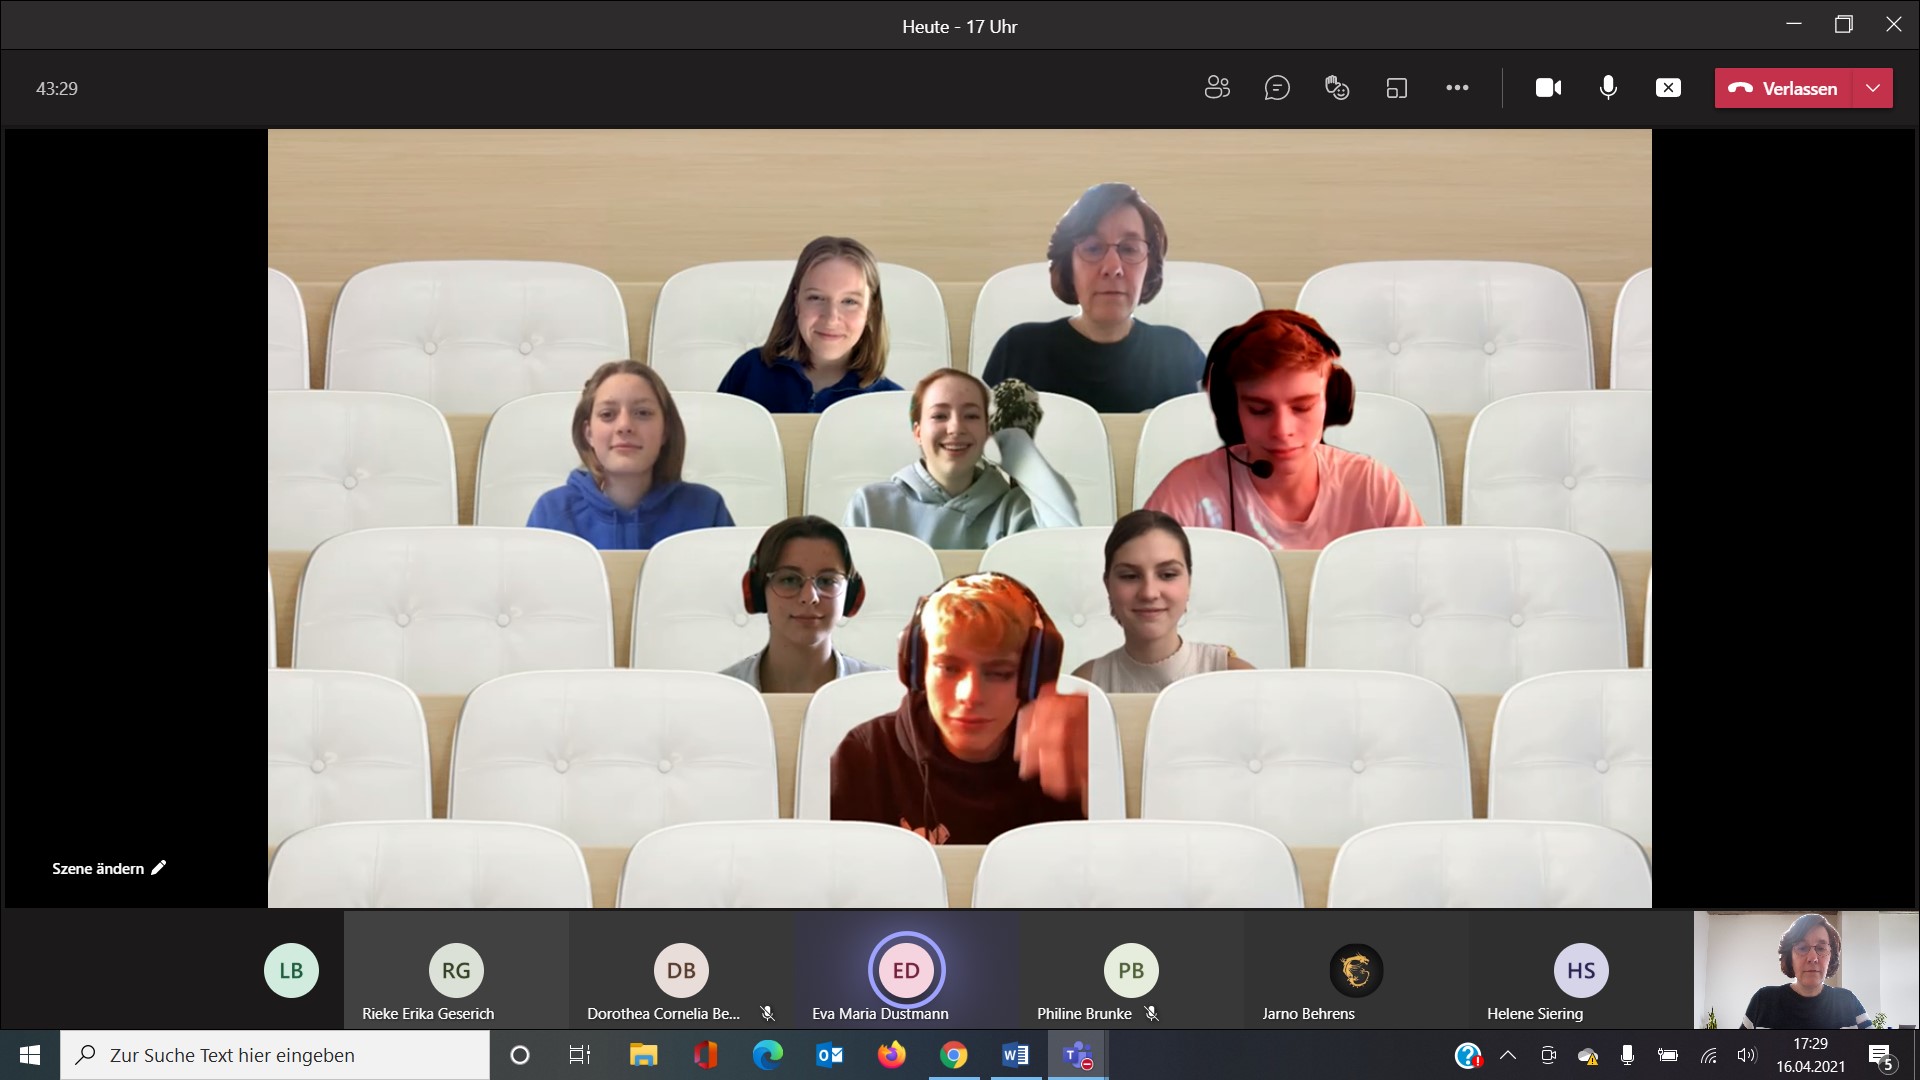The width and height of the screenshot is (1920, 1080).
Task: Select Helene Siering participant tile
Action: click(1581, 972)
